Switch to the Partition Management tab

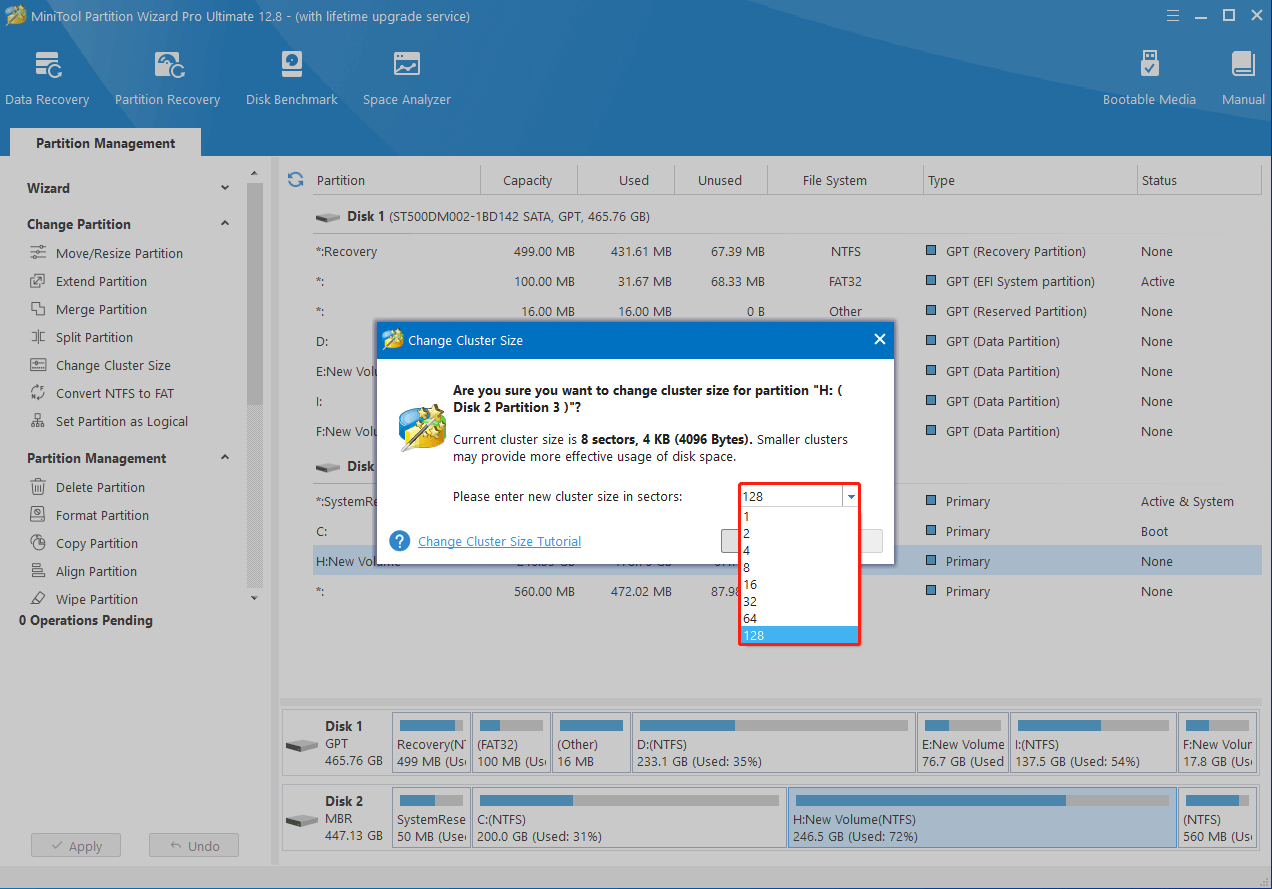pos(105,143)
